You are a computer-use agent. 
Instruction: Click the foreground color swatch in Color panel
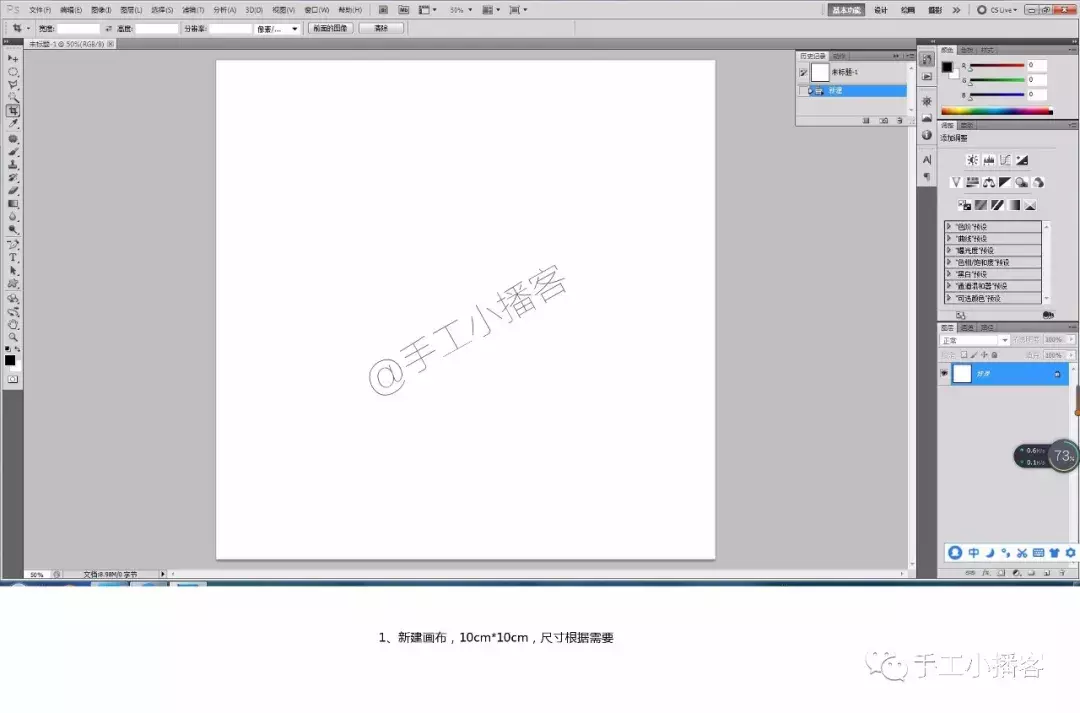click(x=947, y=67)
